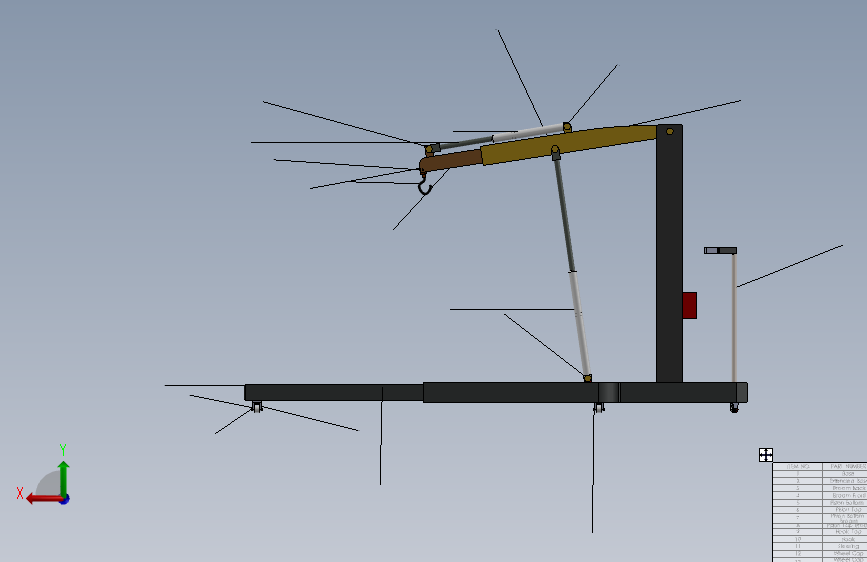Select the yellow boom arm
867x562 pixels.
pyautogui.click(x=570, y=144)
